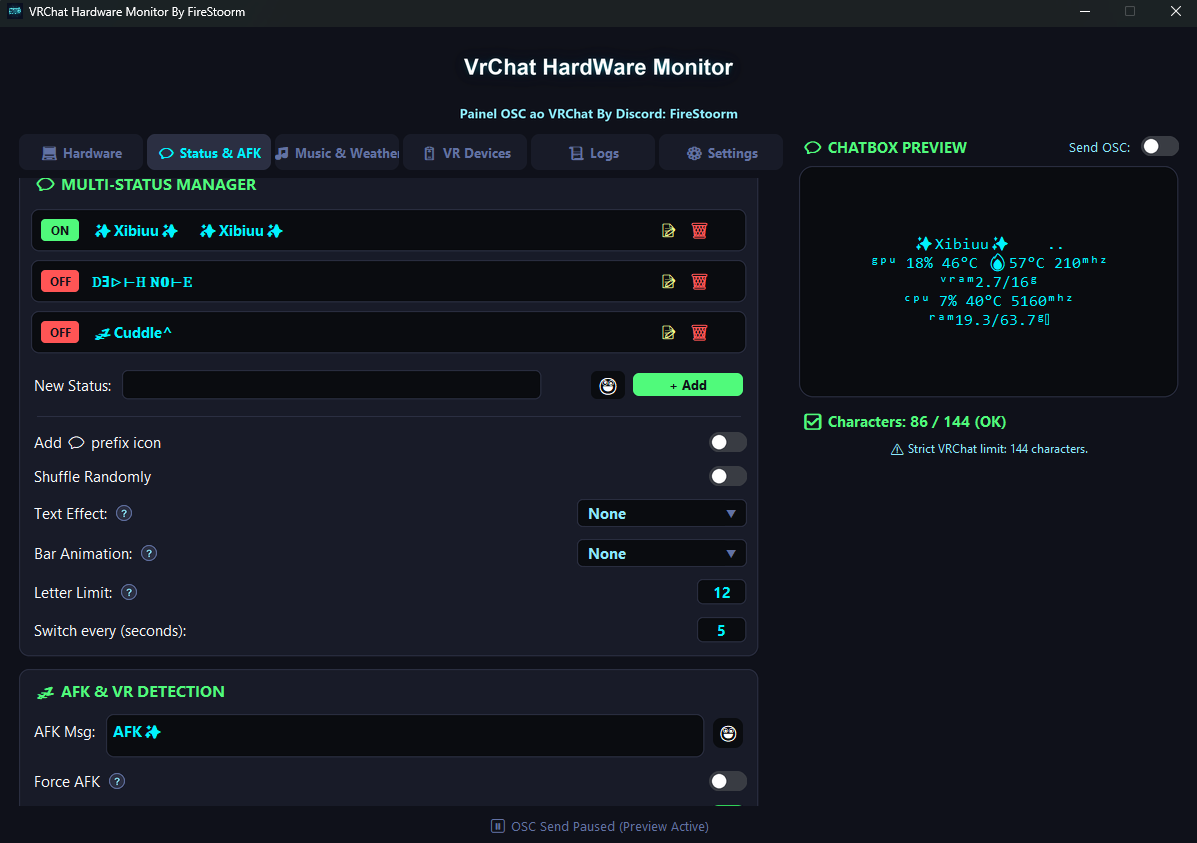Edit the Xibiuu status entry
The height and width of the screenshot is (843, 1197).
point(668,231)
